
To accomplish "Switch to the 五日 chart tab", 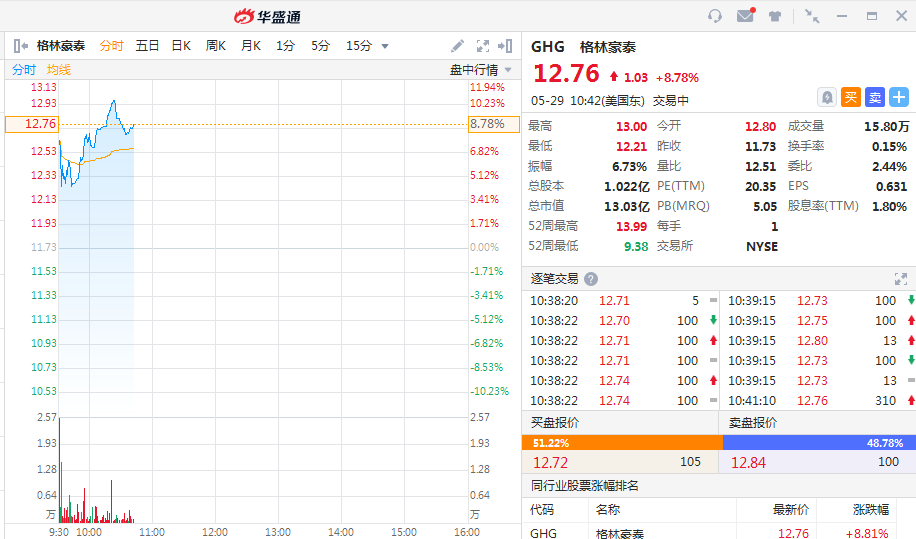I will (x=147, y=46).
